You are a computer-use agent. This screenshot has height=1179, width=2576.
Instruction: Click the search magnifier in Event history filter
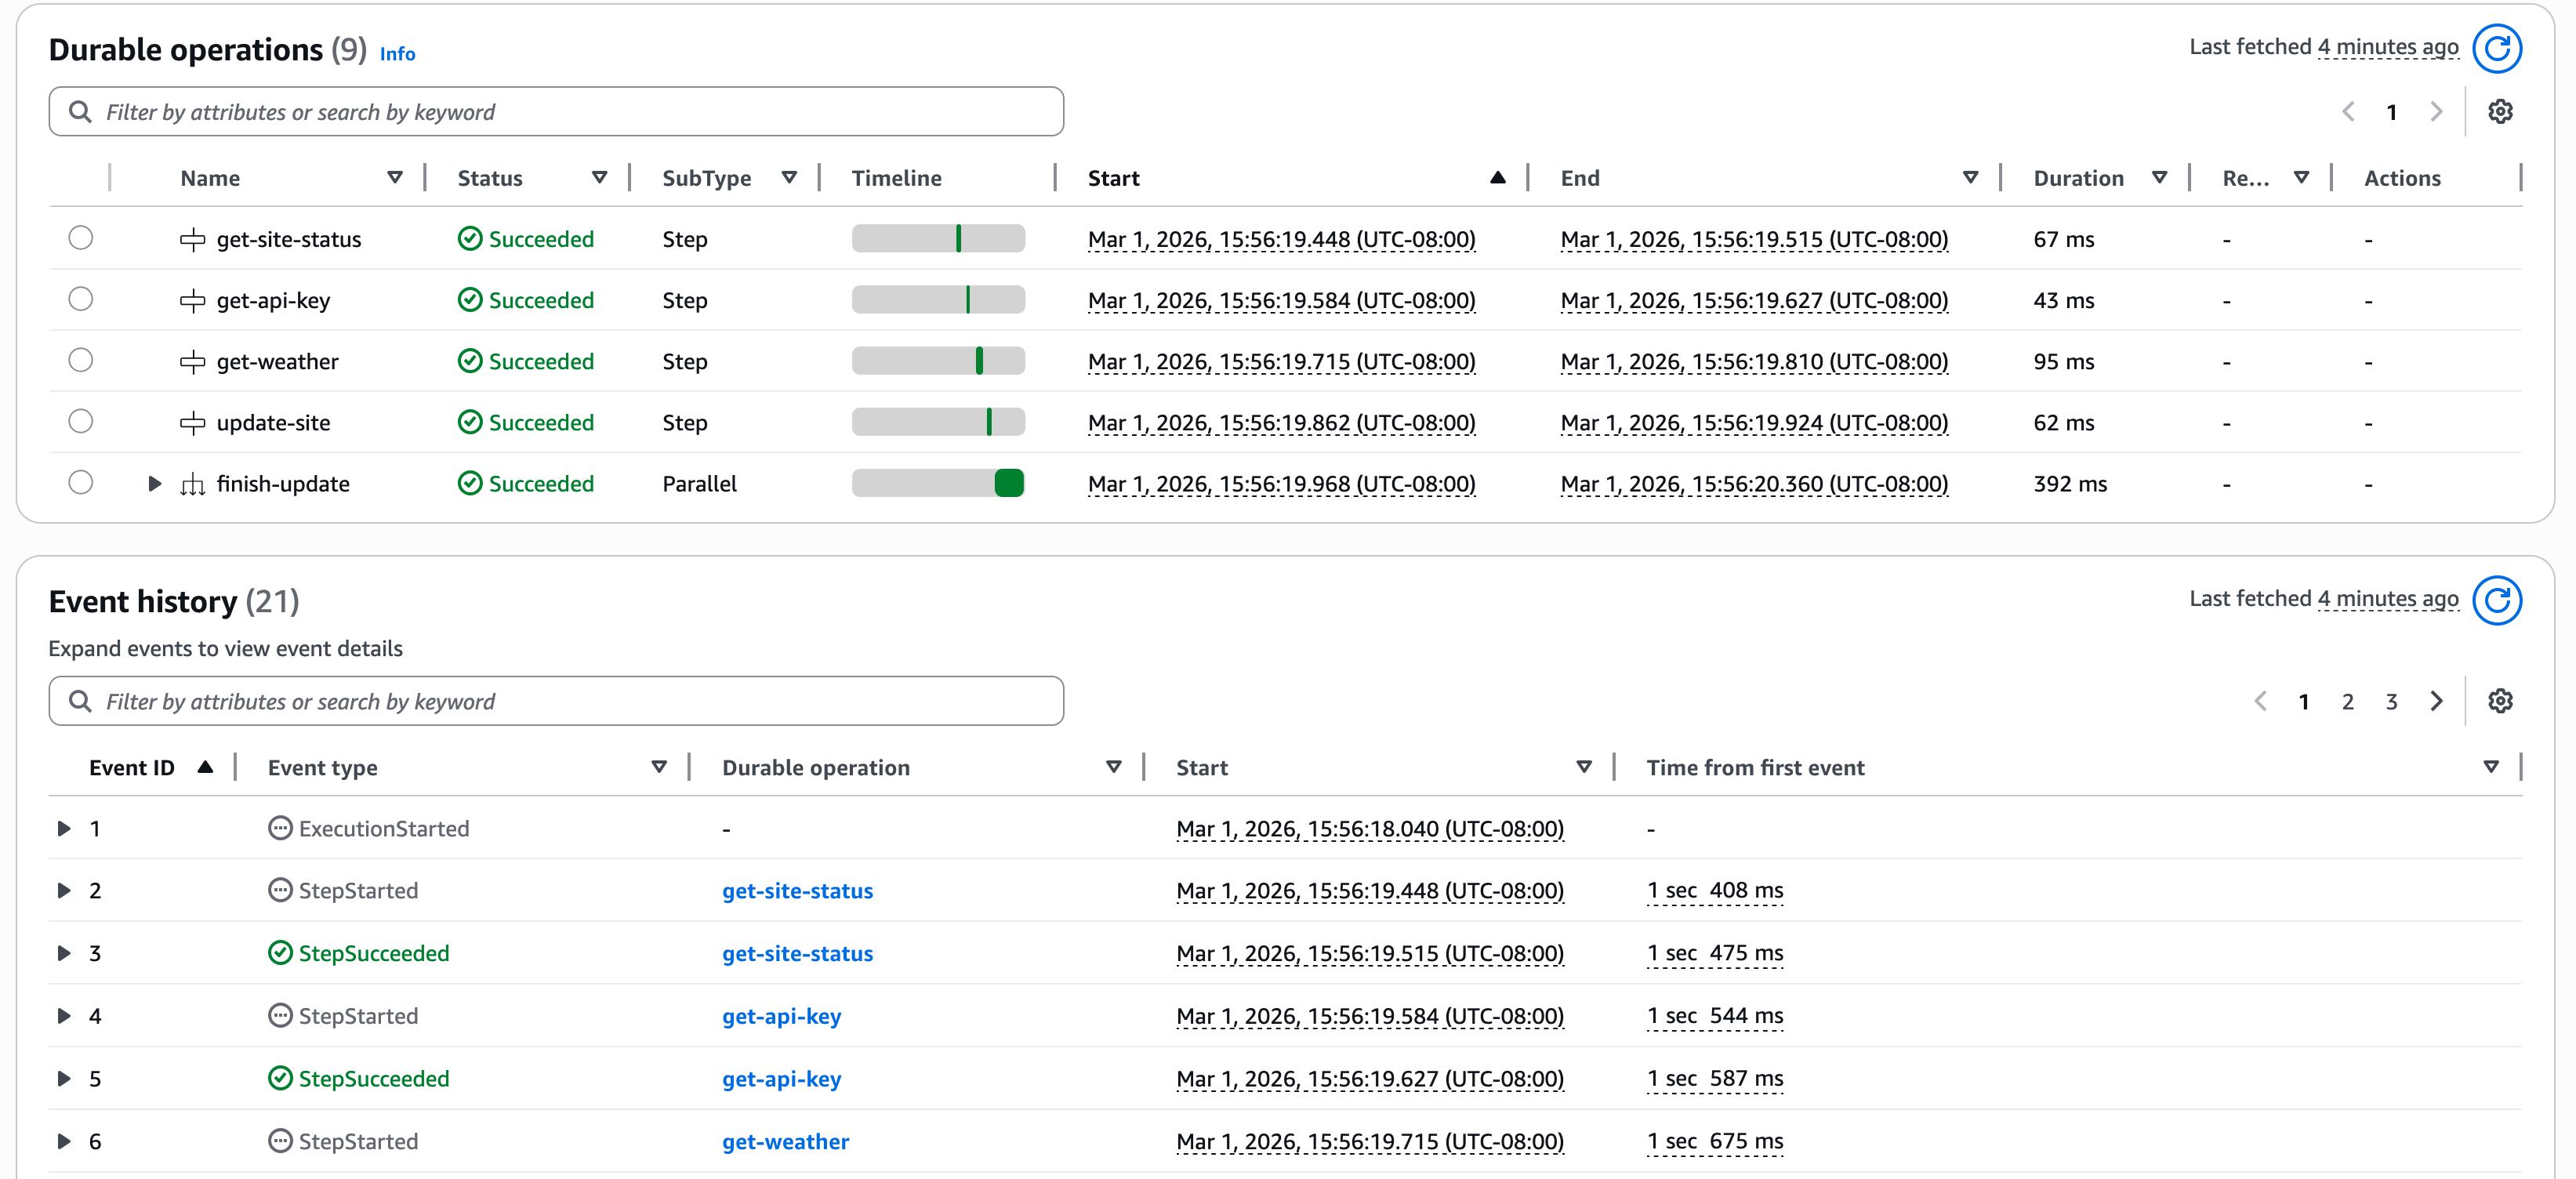pyautogui.click(x=81, y=701)
